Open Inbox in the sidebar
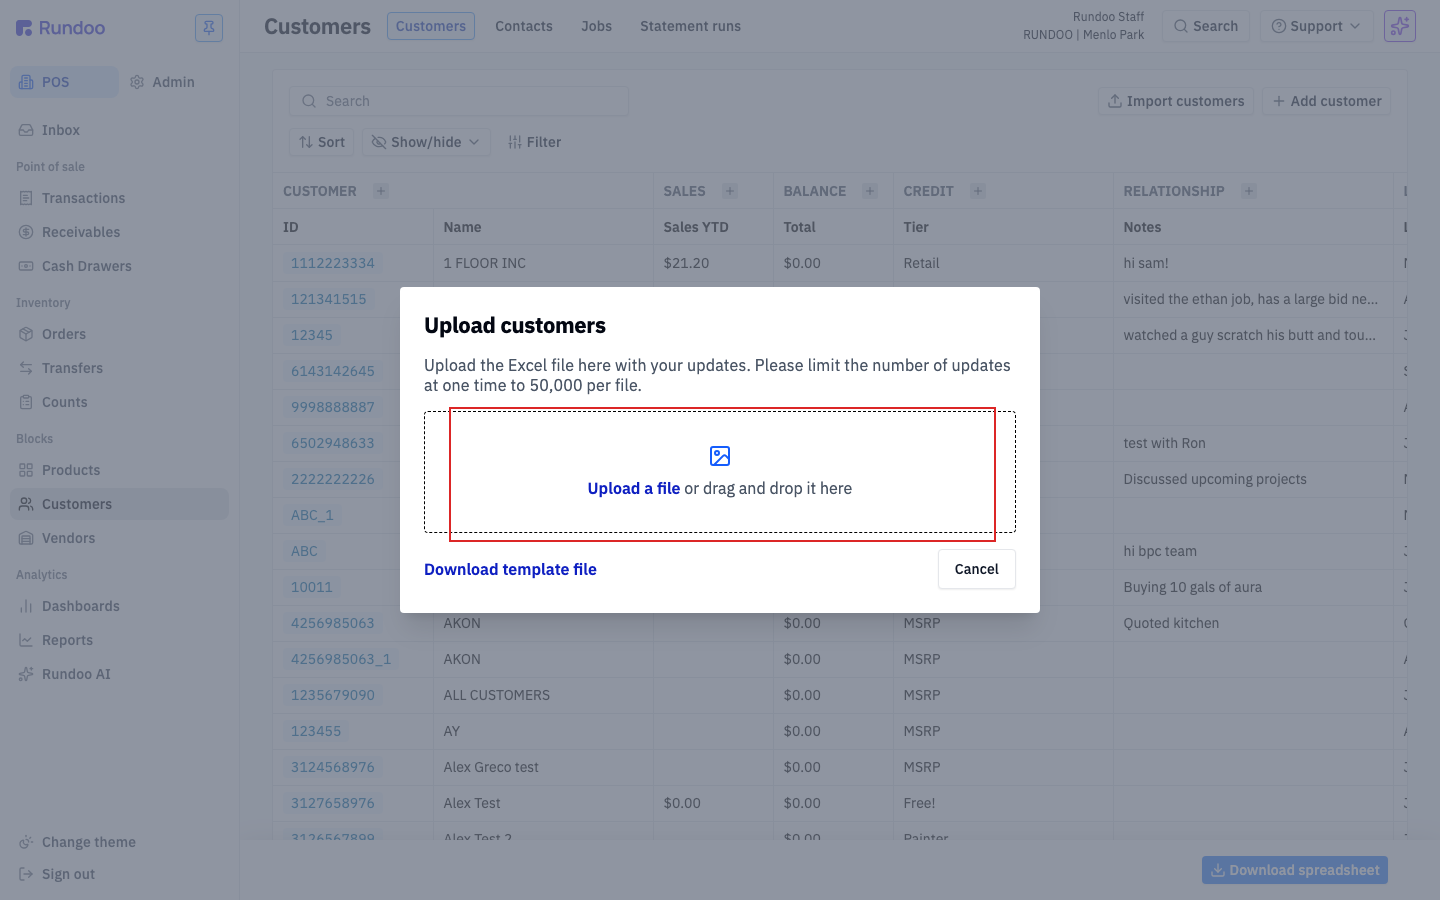The width and height of the screenshot is (1440, 900). click(x=120, y=130)
